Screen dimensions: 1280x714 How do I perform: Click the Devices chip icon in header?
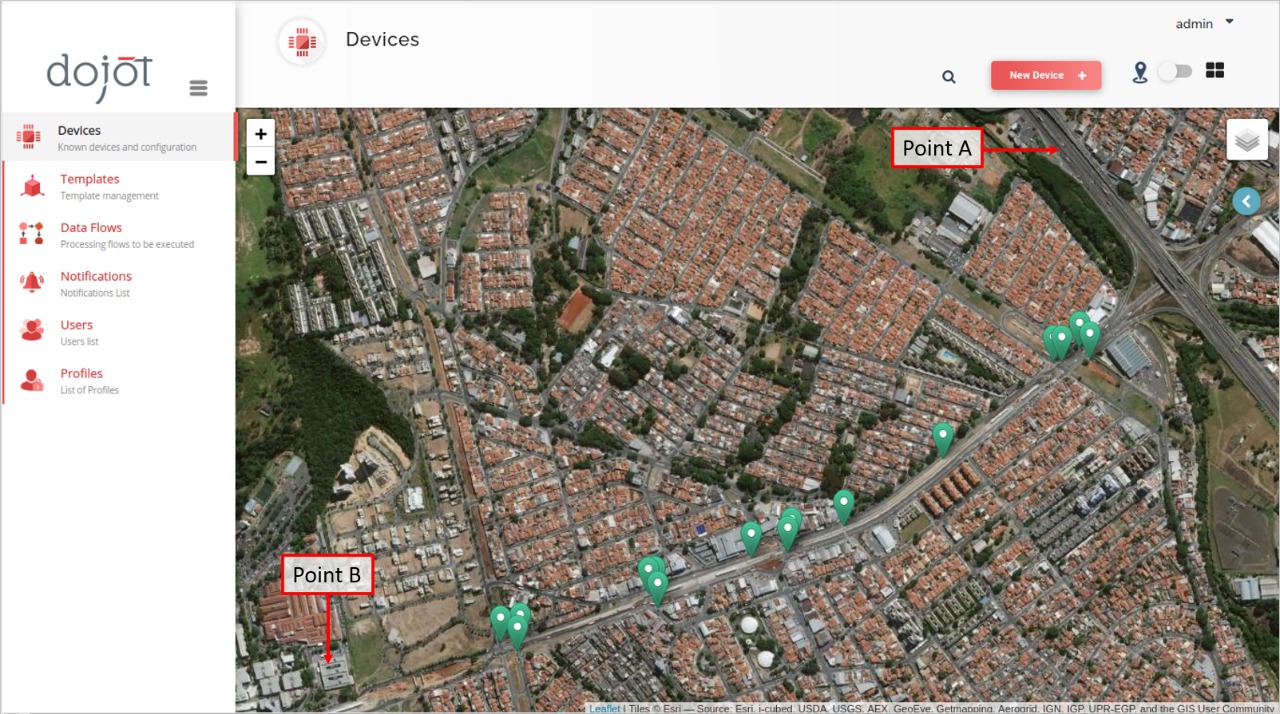301,42
